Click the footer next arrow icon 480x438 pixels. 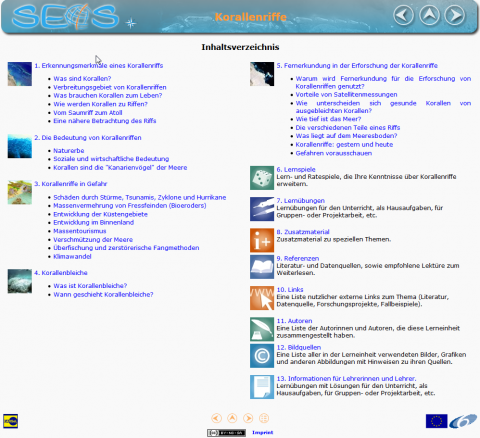point(248,418)
